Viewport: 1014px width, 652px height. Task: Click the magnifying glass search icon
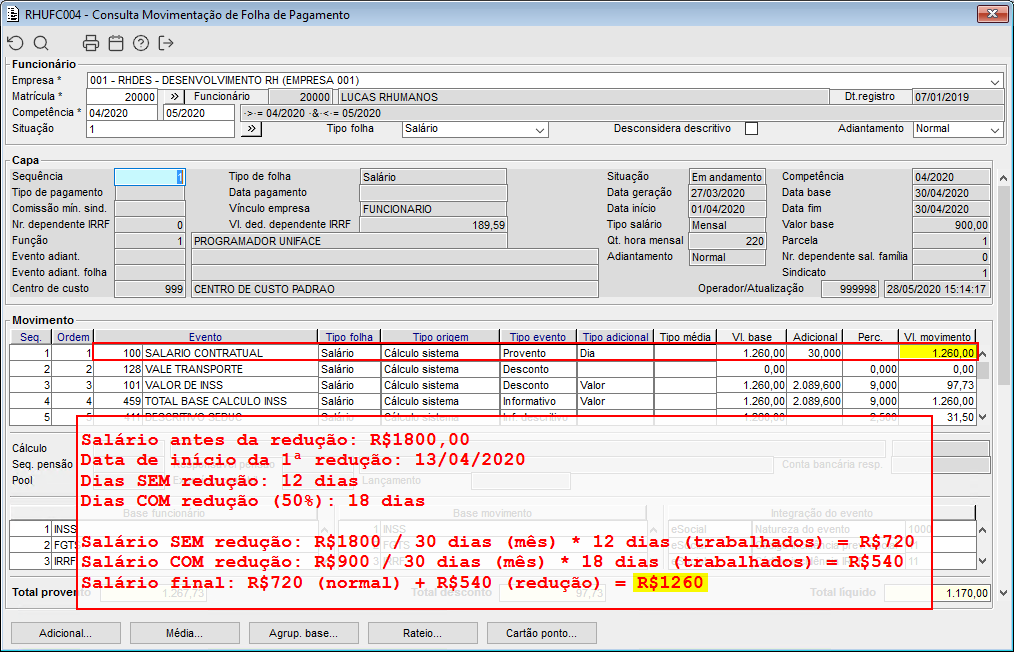click(41, 43)
